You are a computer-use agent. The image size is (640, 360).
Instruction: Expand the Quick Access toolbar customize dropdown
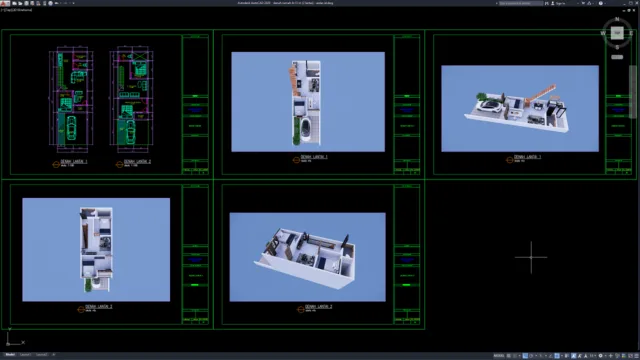[x=73, y=3]
